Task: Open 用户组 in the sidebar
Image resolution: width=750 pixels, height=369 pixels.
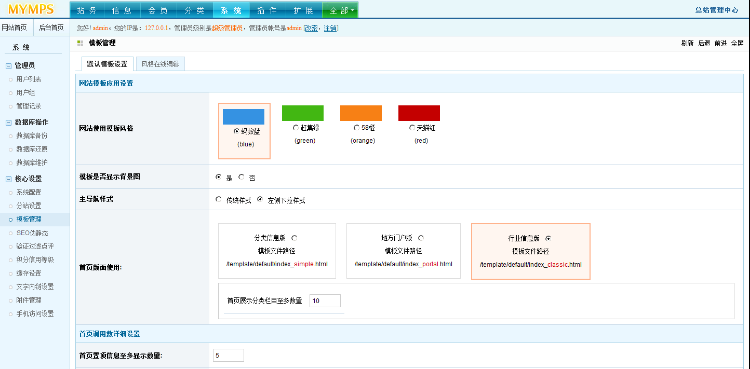Action: tap(26, 92)
